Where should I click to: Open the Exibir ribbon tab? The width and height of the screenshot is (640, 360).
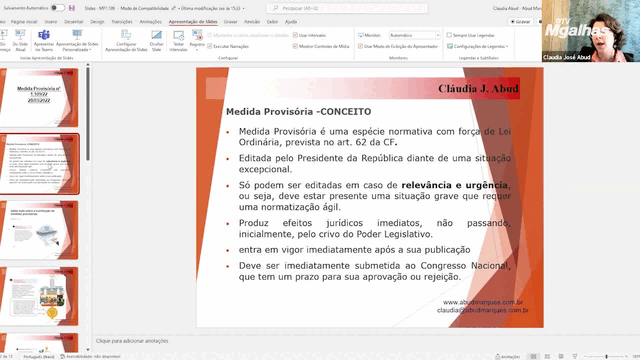[272, 22]
